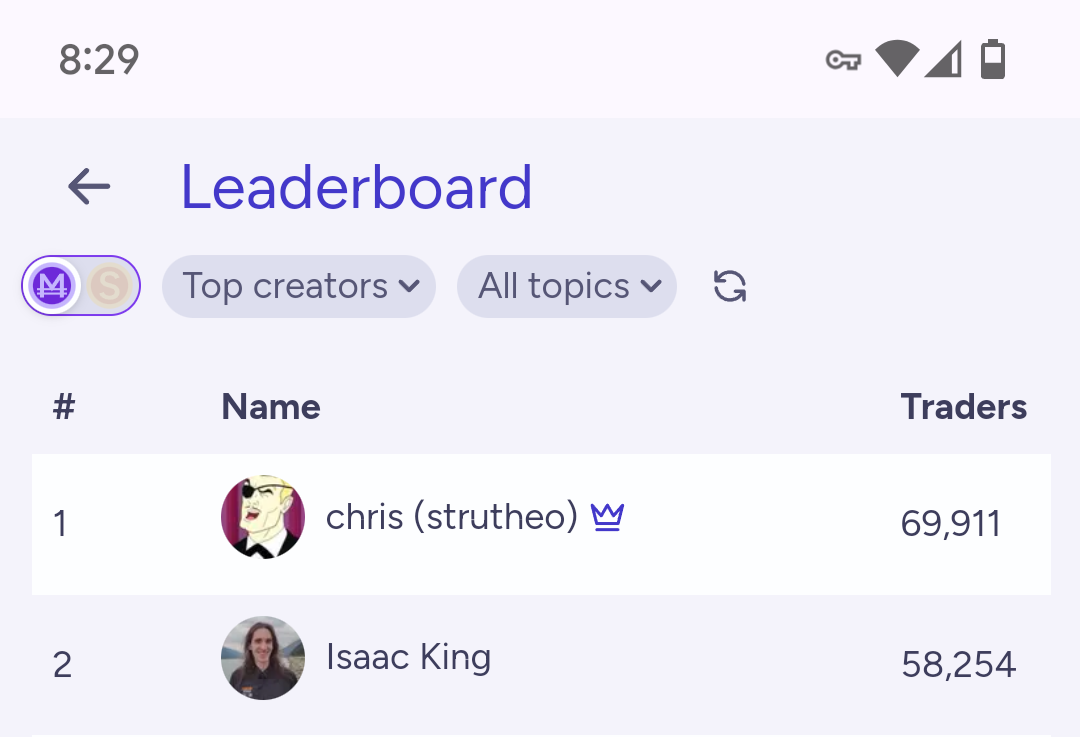Tap the Wi-Fi status icon
This screenshot has width=1080, height=737.
coord(897,59)
